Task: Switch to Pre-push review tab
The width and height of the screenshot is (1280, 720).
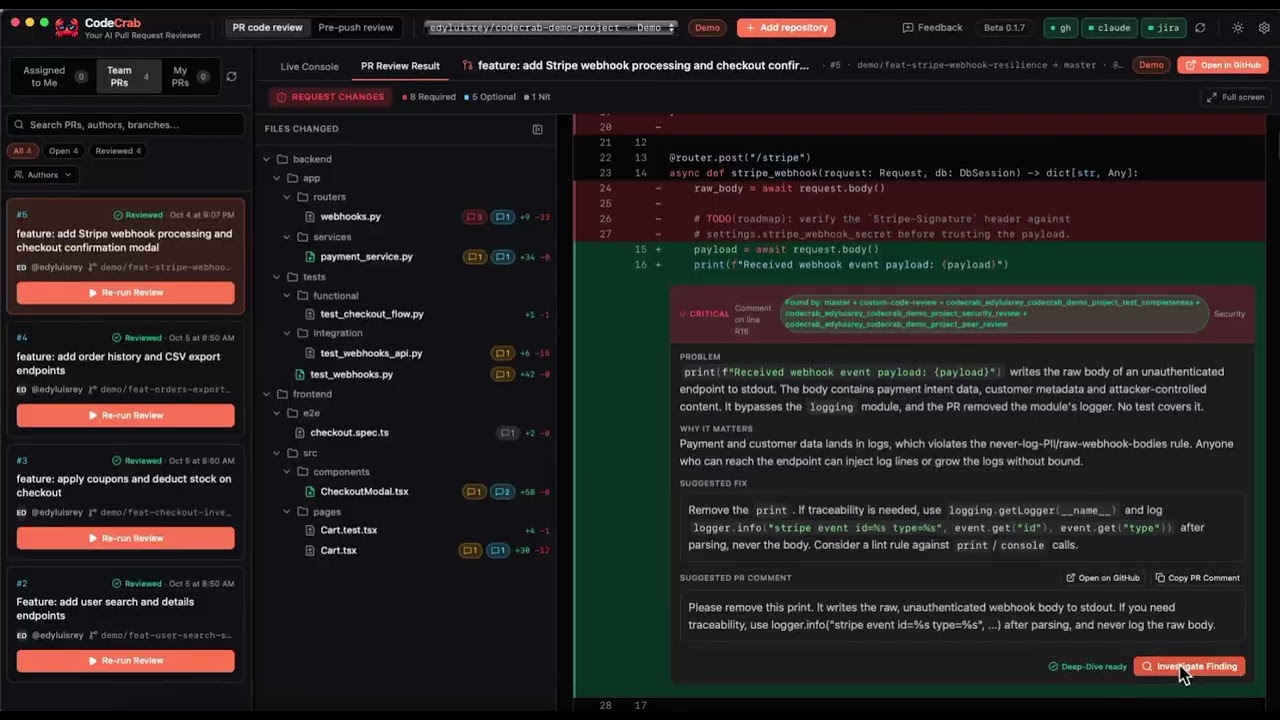Action: (356, 28)
